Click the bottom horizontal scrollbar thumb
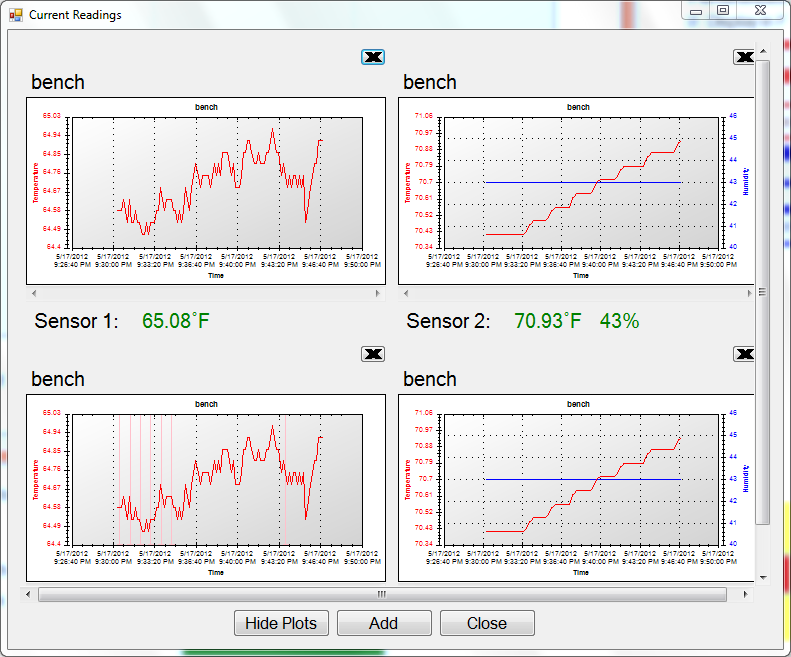This screenshot has width=791, height=657. 382,594
